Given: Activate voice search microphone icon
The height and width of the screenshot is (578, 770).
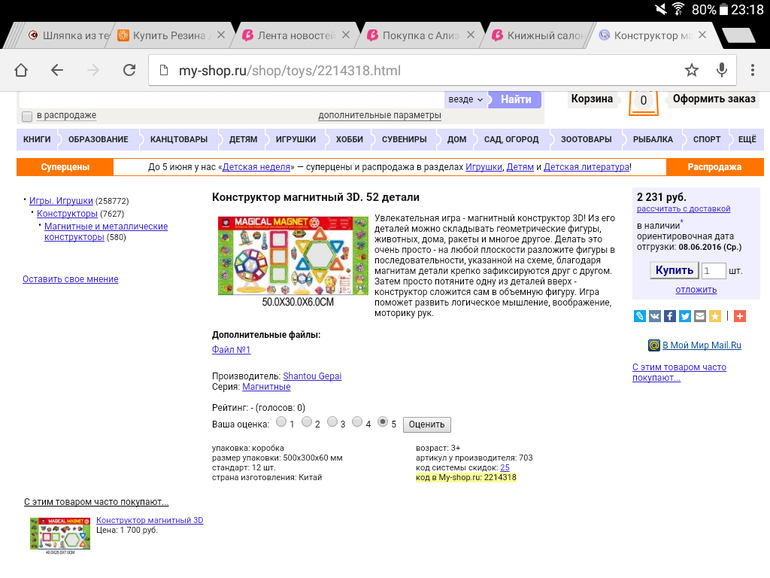Looking at the screenshot, I should (721, 70).
